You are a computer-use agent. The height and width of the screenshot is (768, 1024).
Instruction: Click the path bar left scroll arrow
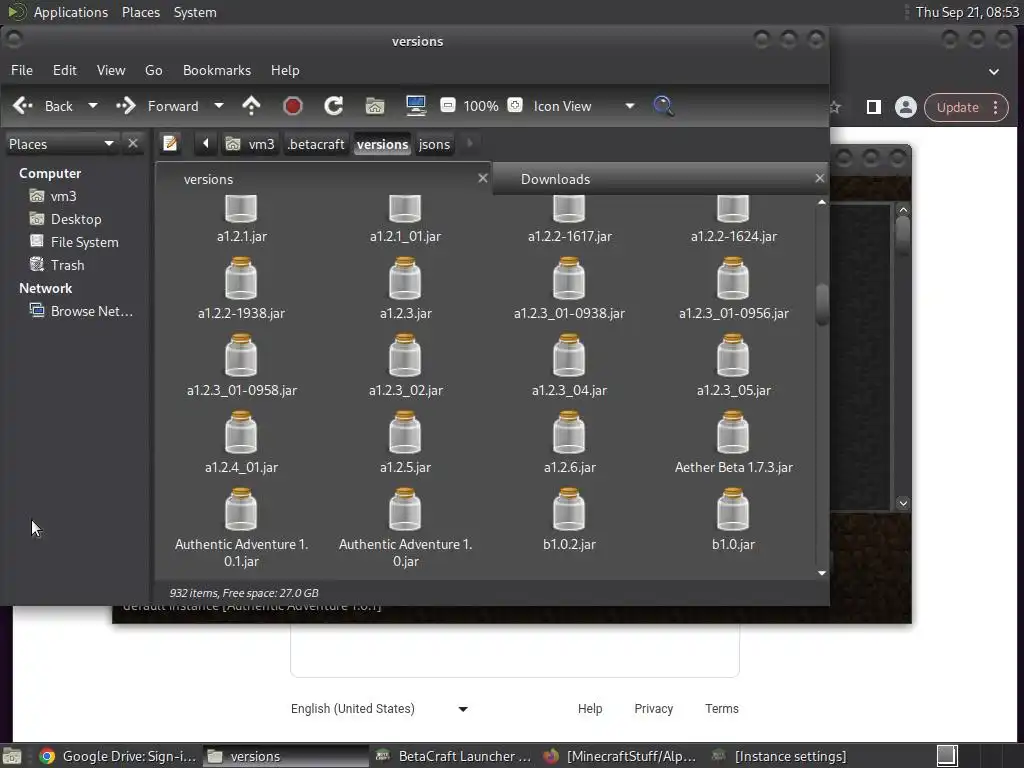tap(206, 143)
